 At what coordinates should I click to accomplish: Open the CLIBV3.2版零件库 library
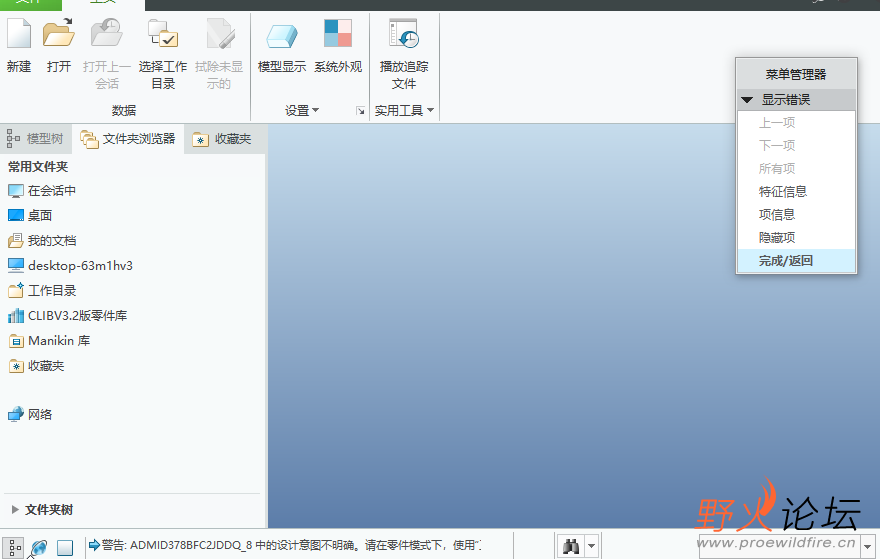(x=67, y=315)
